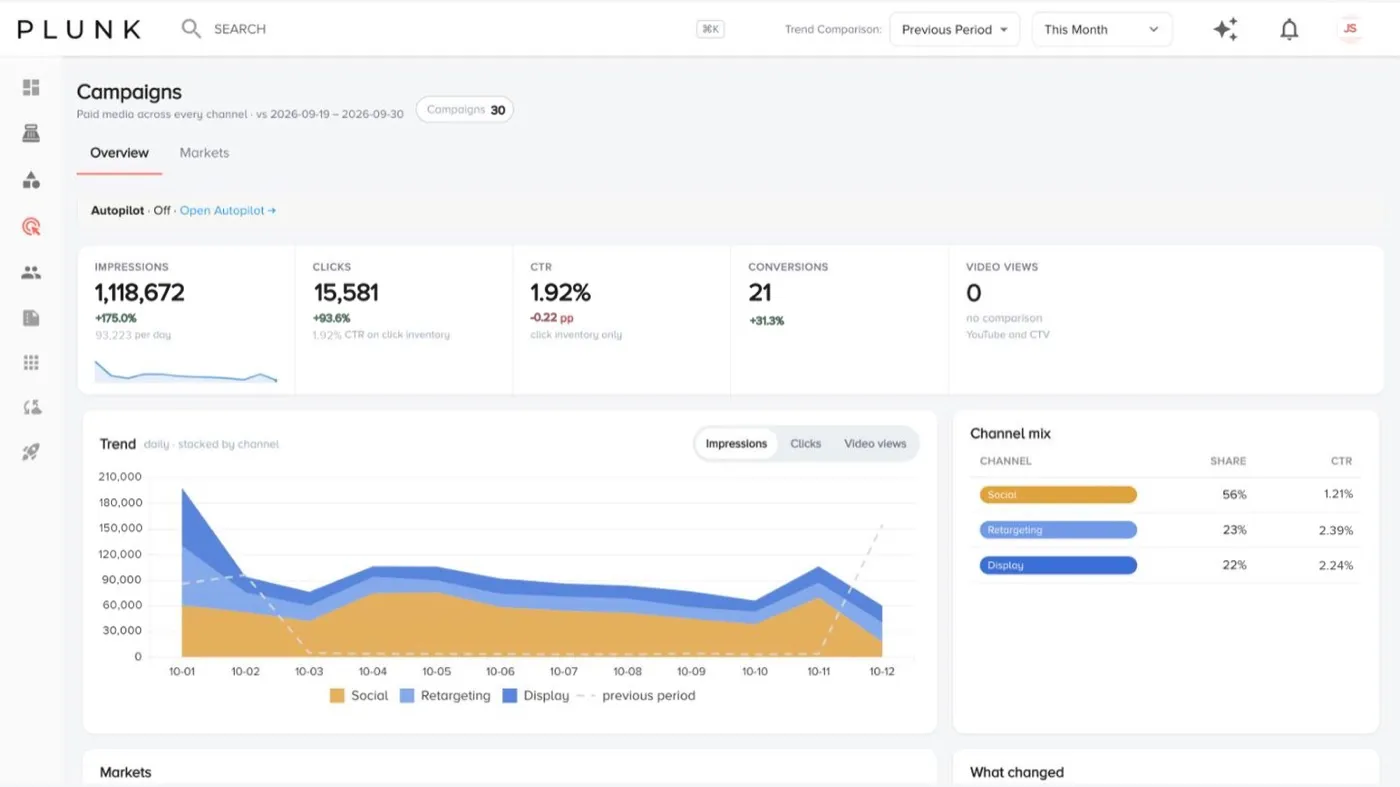Click the 1,118,672 impressions value
The width and height of the screenshot is (1400, 787).
point(139,293)
